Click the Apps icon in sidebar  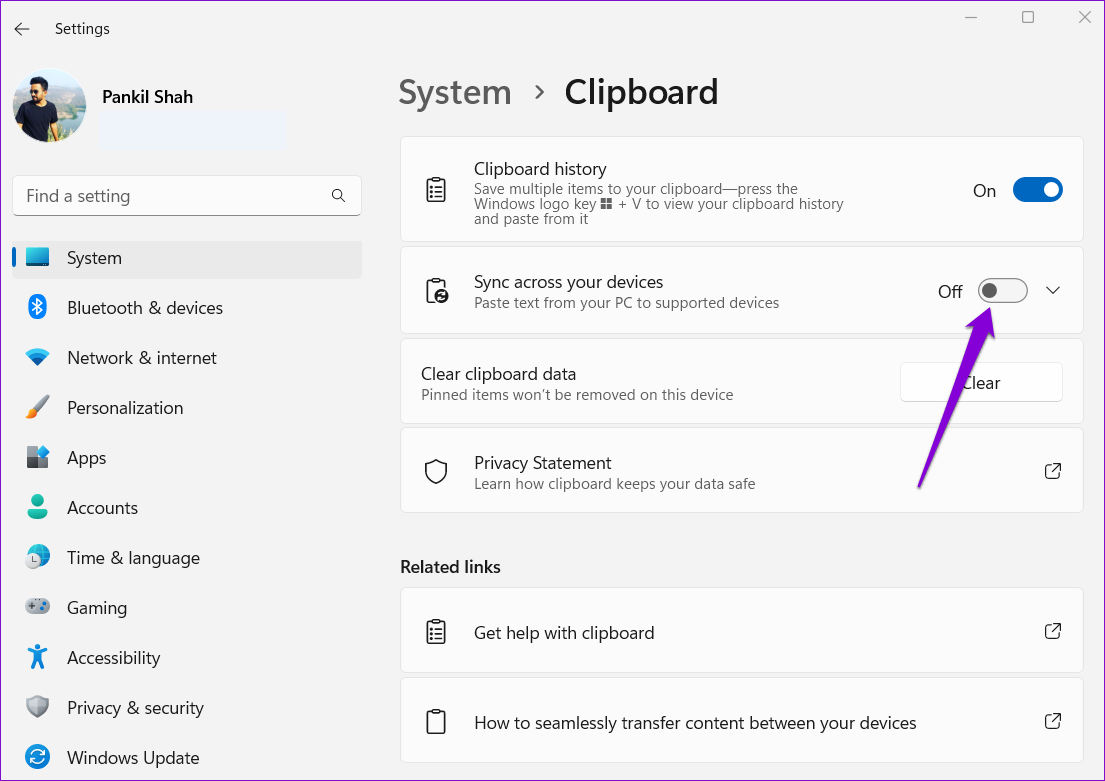pyautogui.click(x=37, y=457)
